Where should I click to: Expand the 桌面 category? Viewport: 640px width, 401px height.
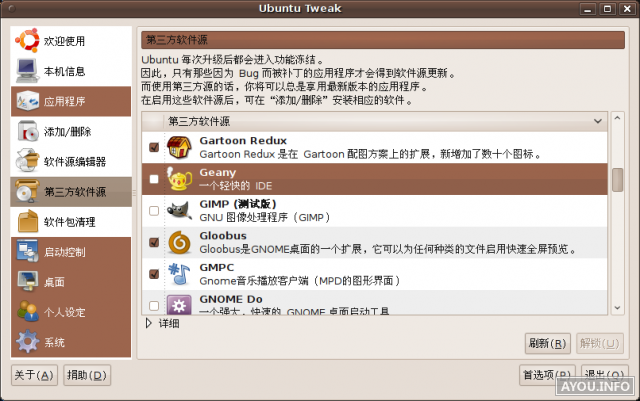tap(71, 282)
